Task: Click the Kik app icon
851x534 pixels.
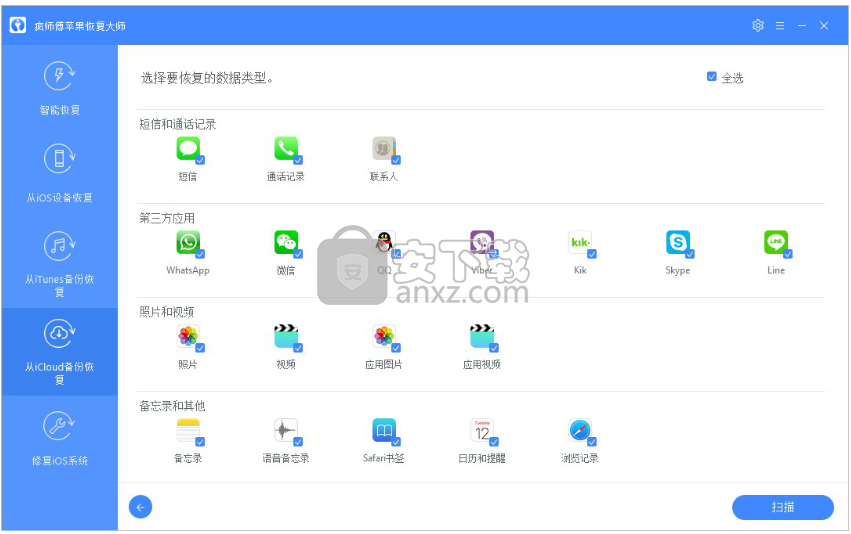Action: (x=580, y=242)
